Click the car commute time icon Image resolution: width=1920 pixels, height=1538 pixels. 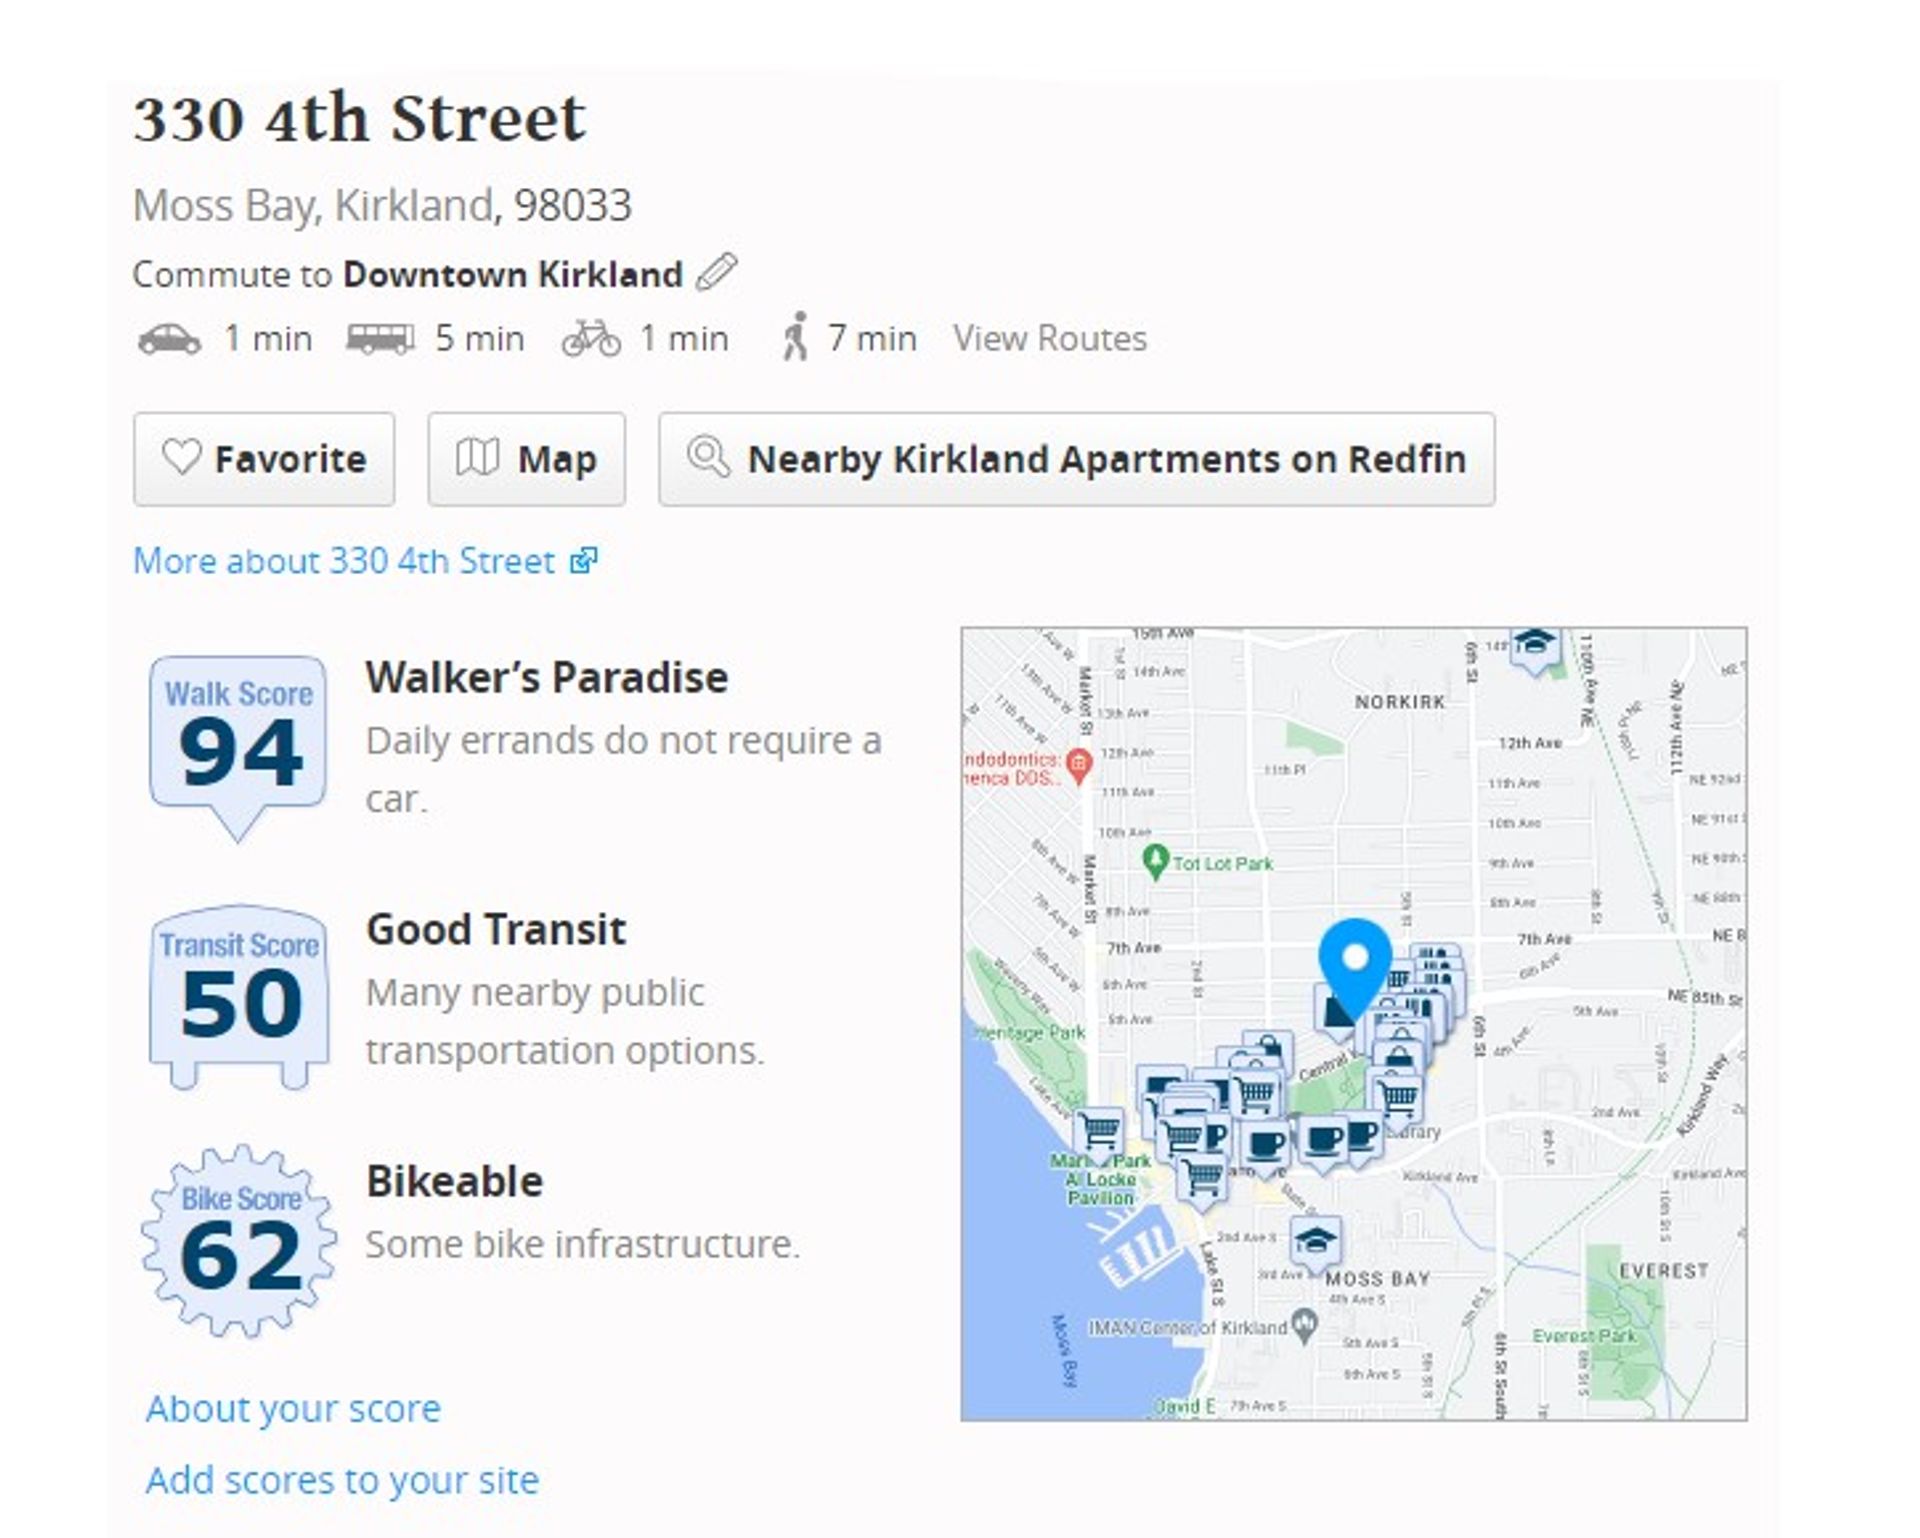169,339
